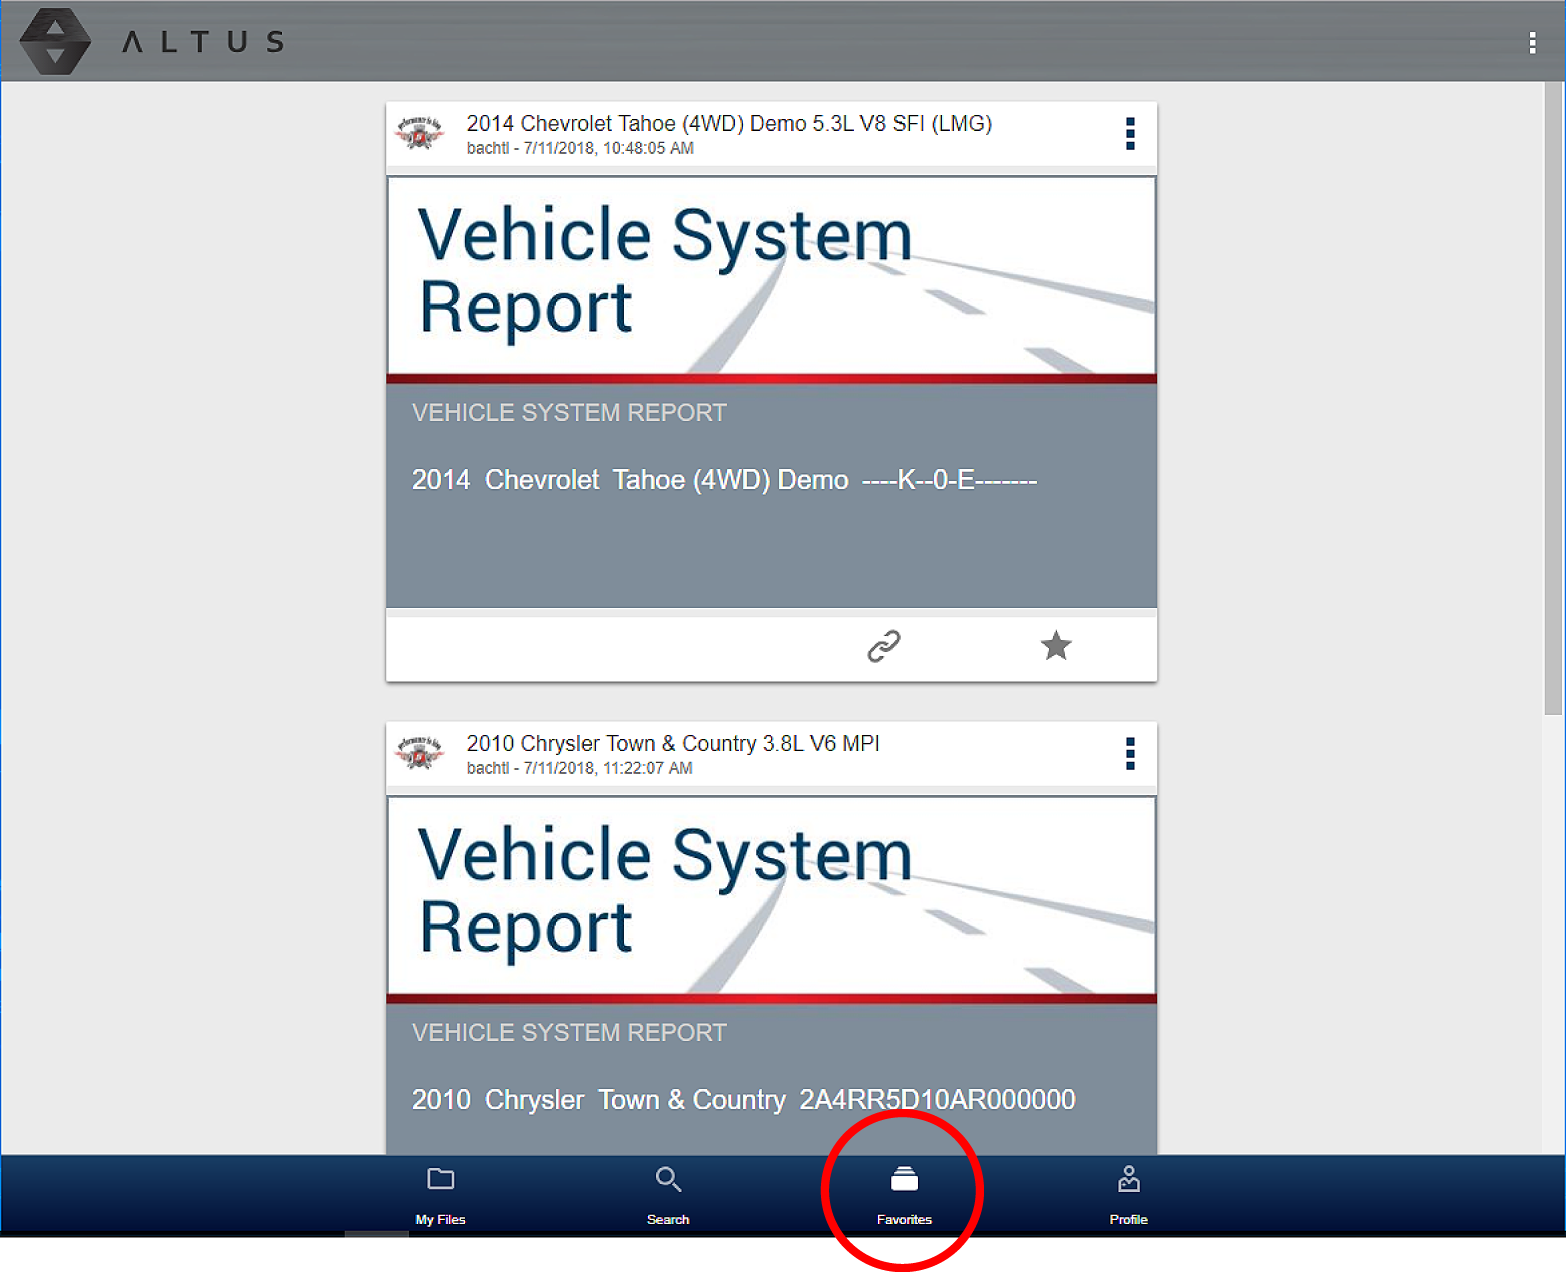The image size is (1566, 1272).
Task: Open the Favorites icon in bottom bar
Action: pos(904,1180)
